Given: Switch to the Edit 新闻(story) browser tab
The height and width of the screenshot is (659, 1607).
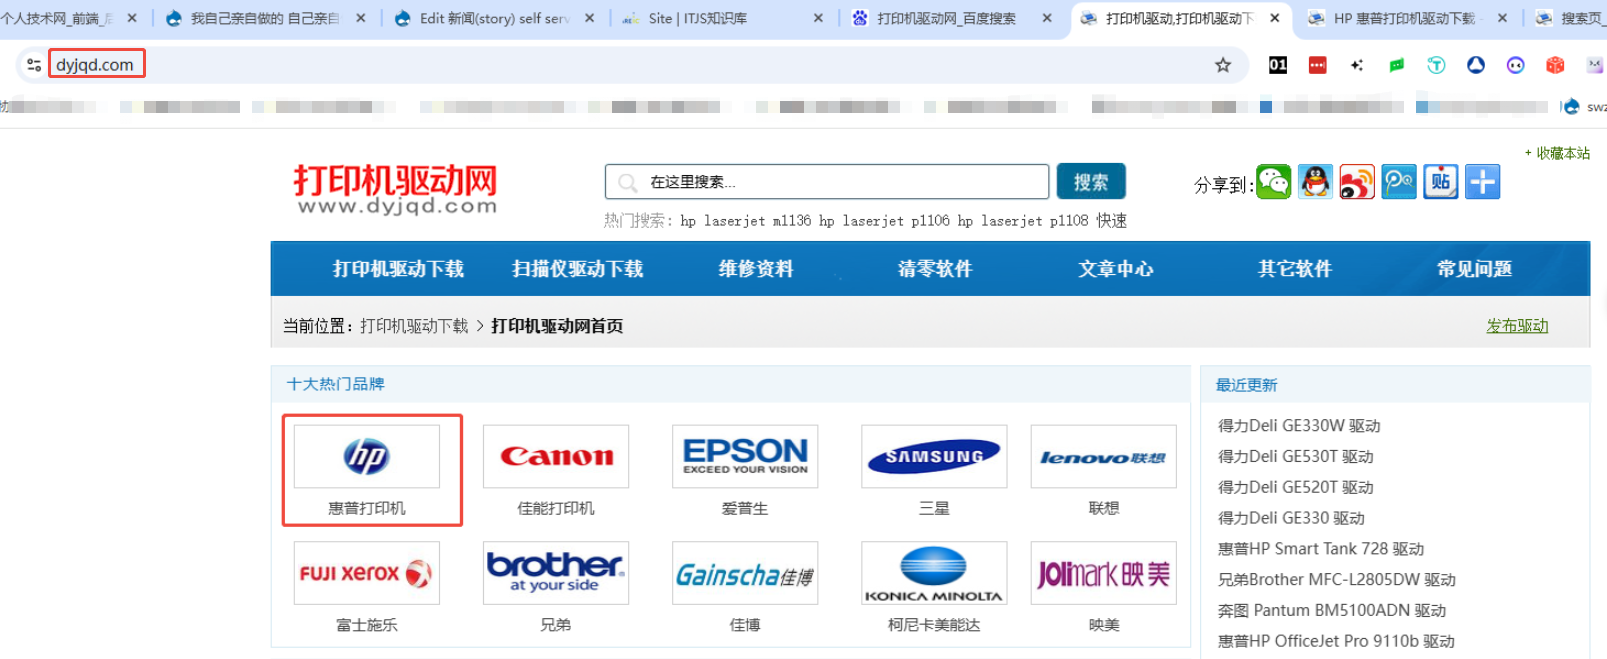Looking at the screenshot, I should coord(494,18).
